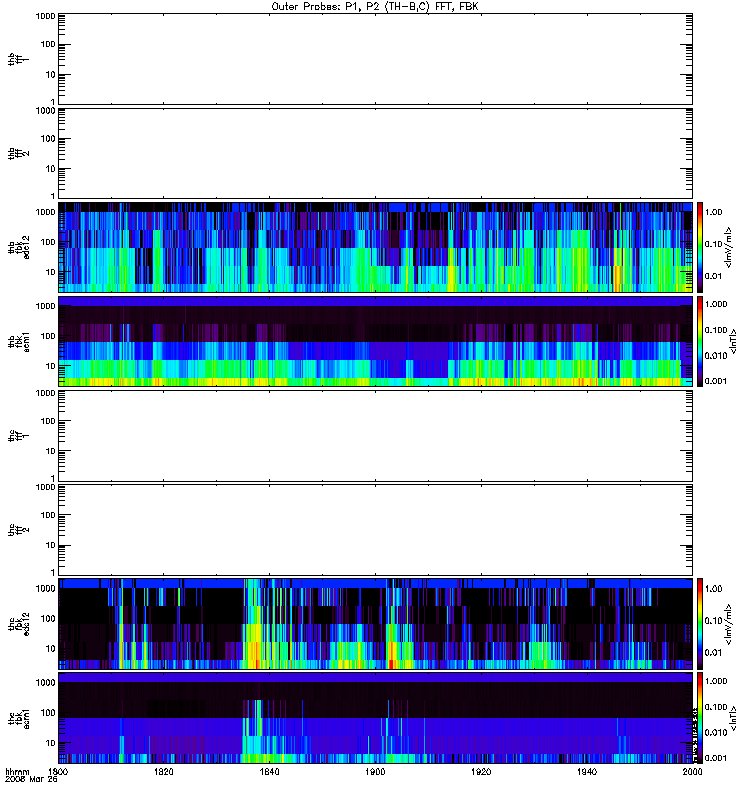Click the '<|nT|>' unit label of thb scm1
750x800 pixels.
[733, 341]
